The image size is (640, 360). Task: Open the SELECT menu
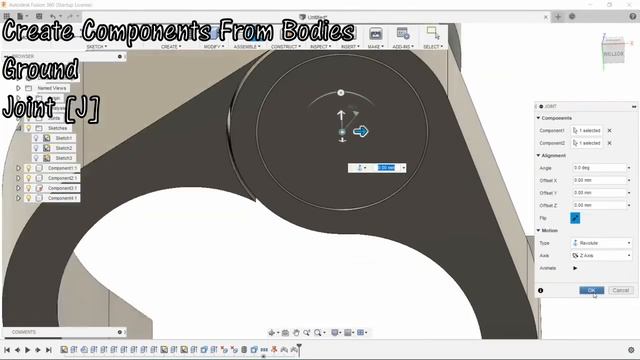[433, 47]
